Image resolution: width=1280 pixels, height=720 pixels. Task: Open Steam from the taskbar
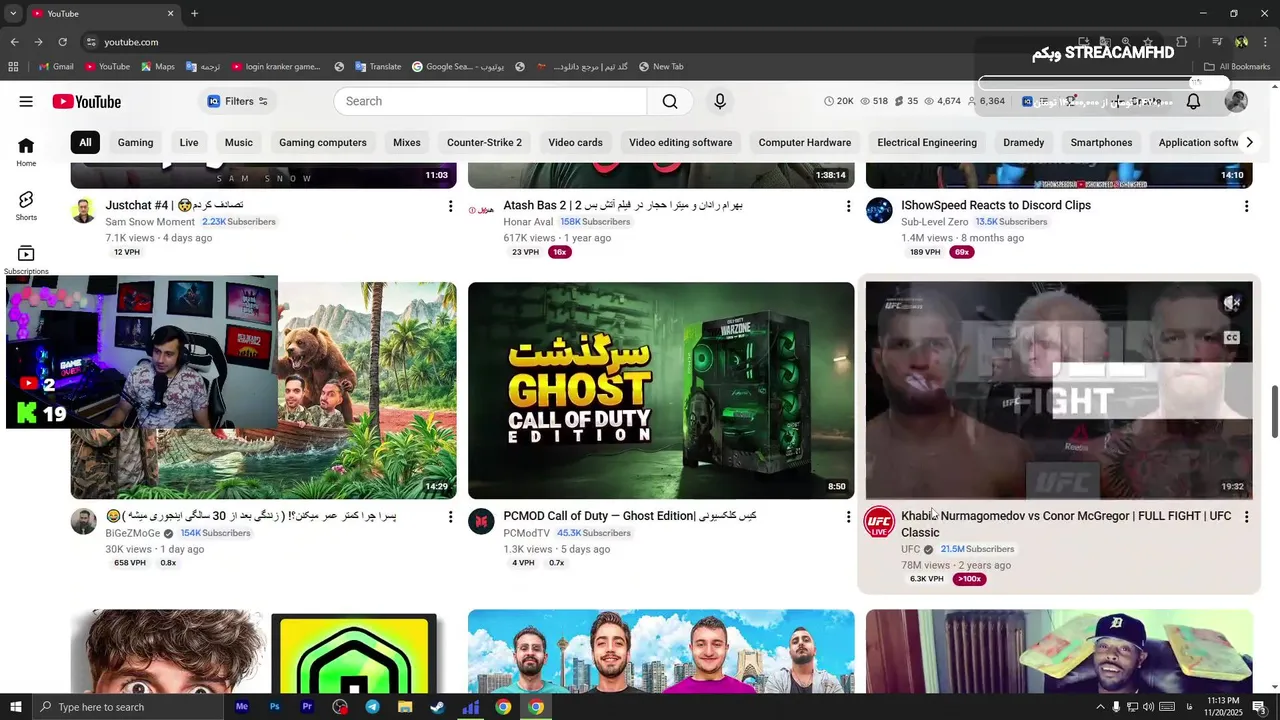click(437, 707)
